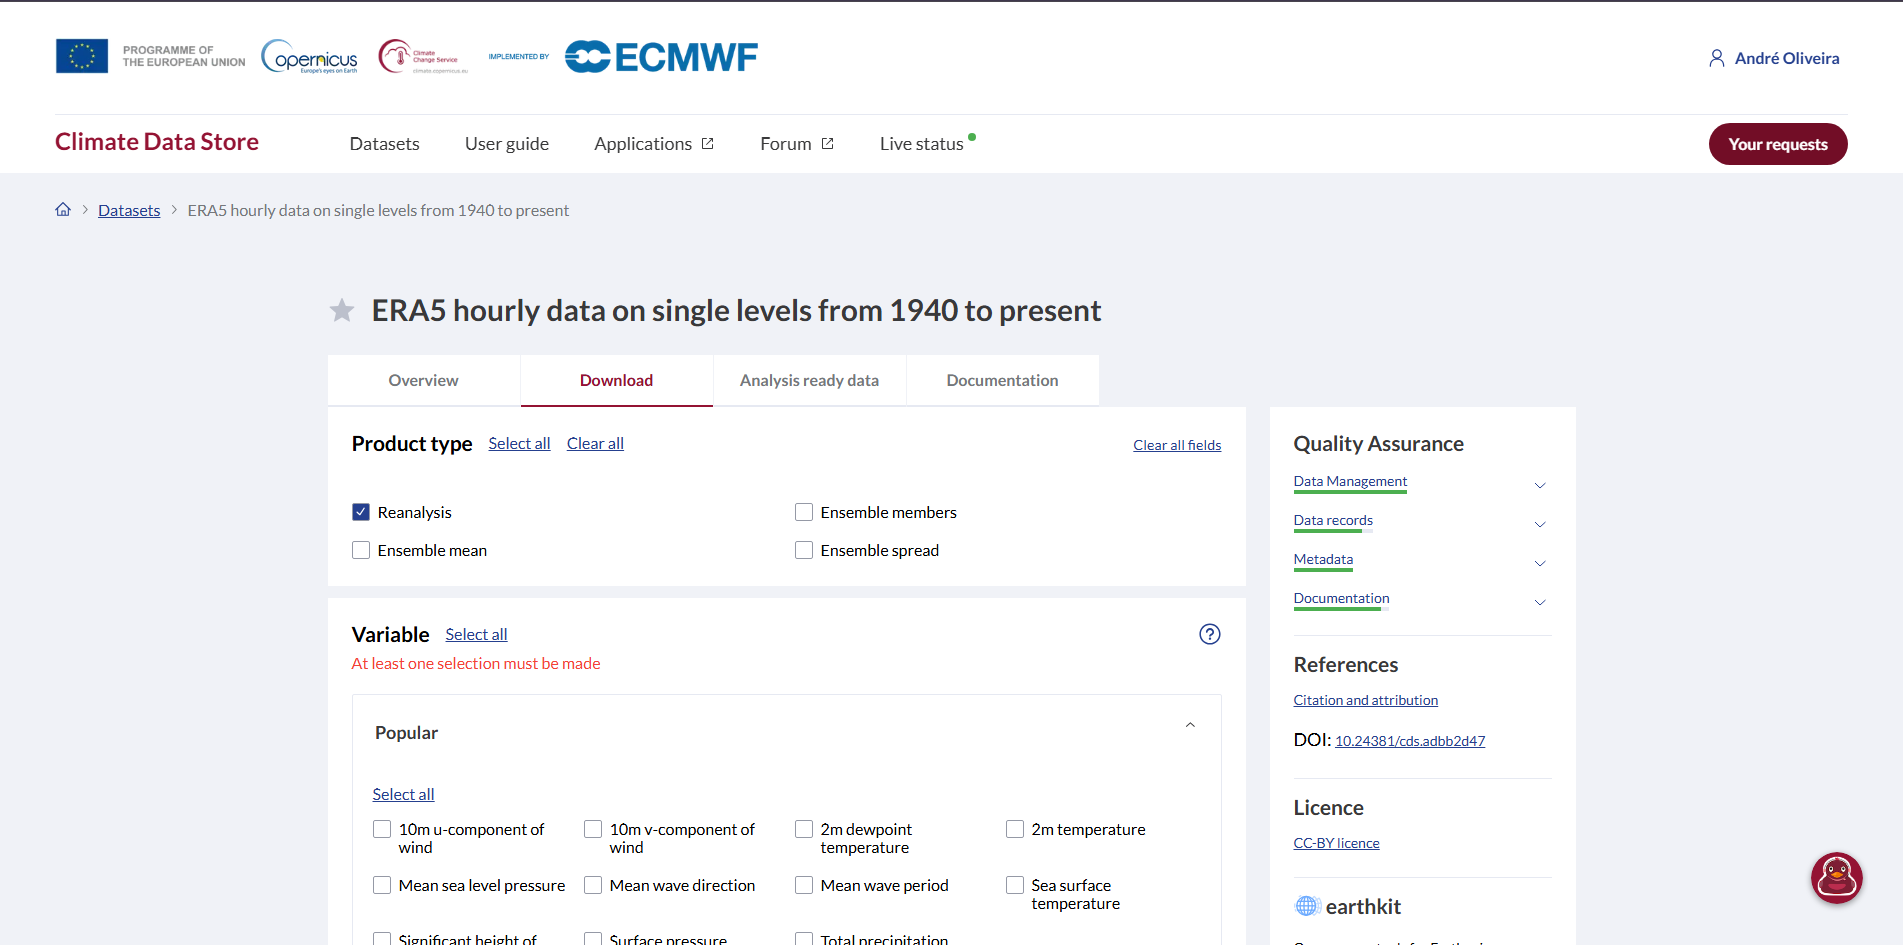Viewport: 1903px width, 945px height.
Task: Open Documentation link in Quality Assurance
Action: point(1341,598)
